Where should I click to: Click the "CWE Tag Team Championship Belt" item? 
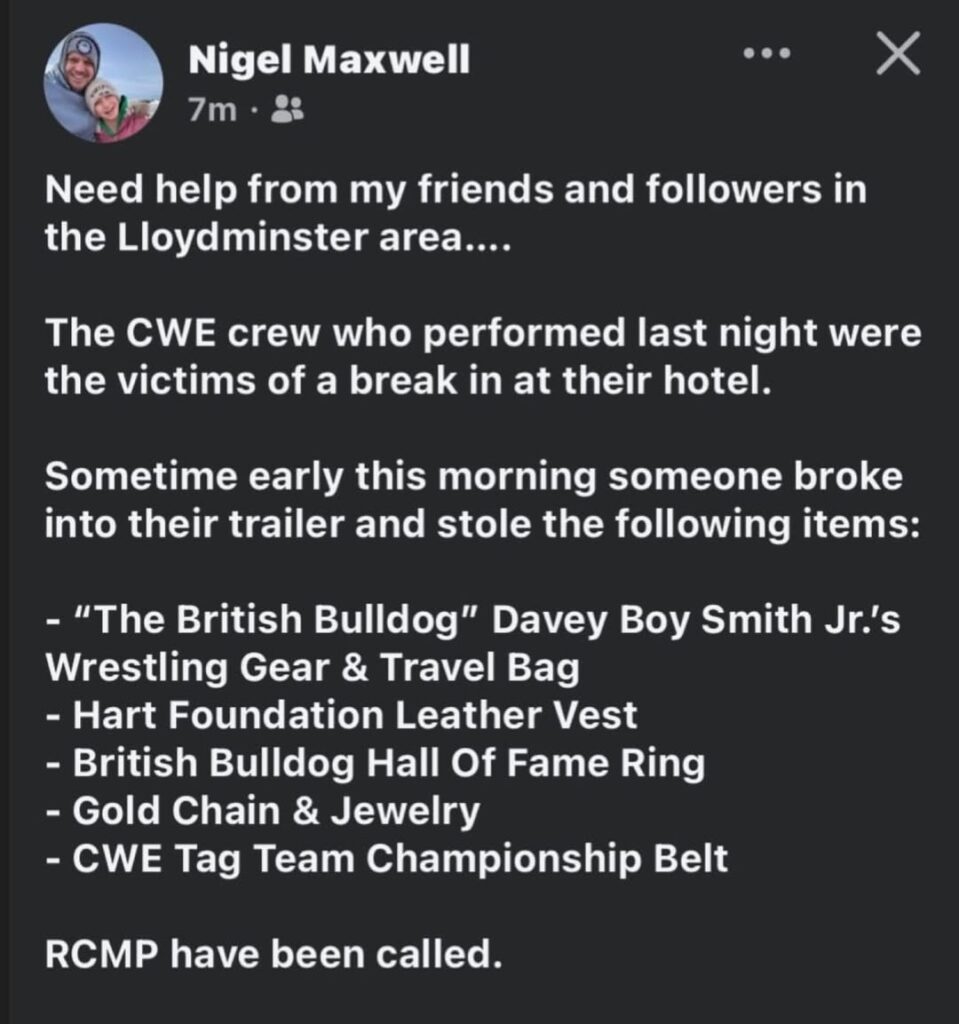[387, 860]
